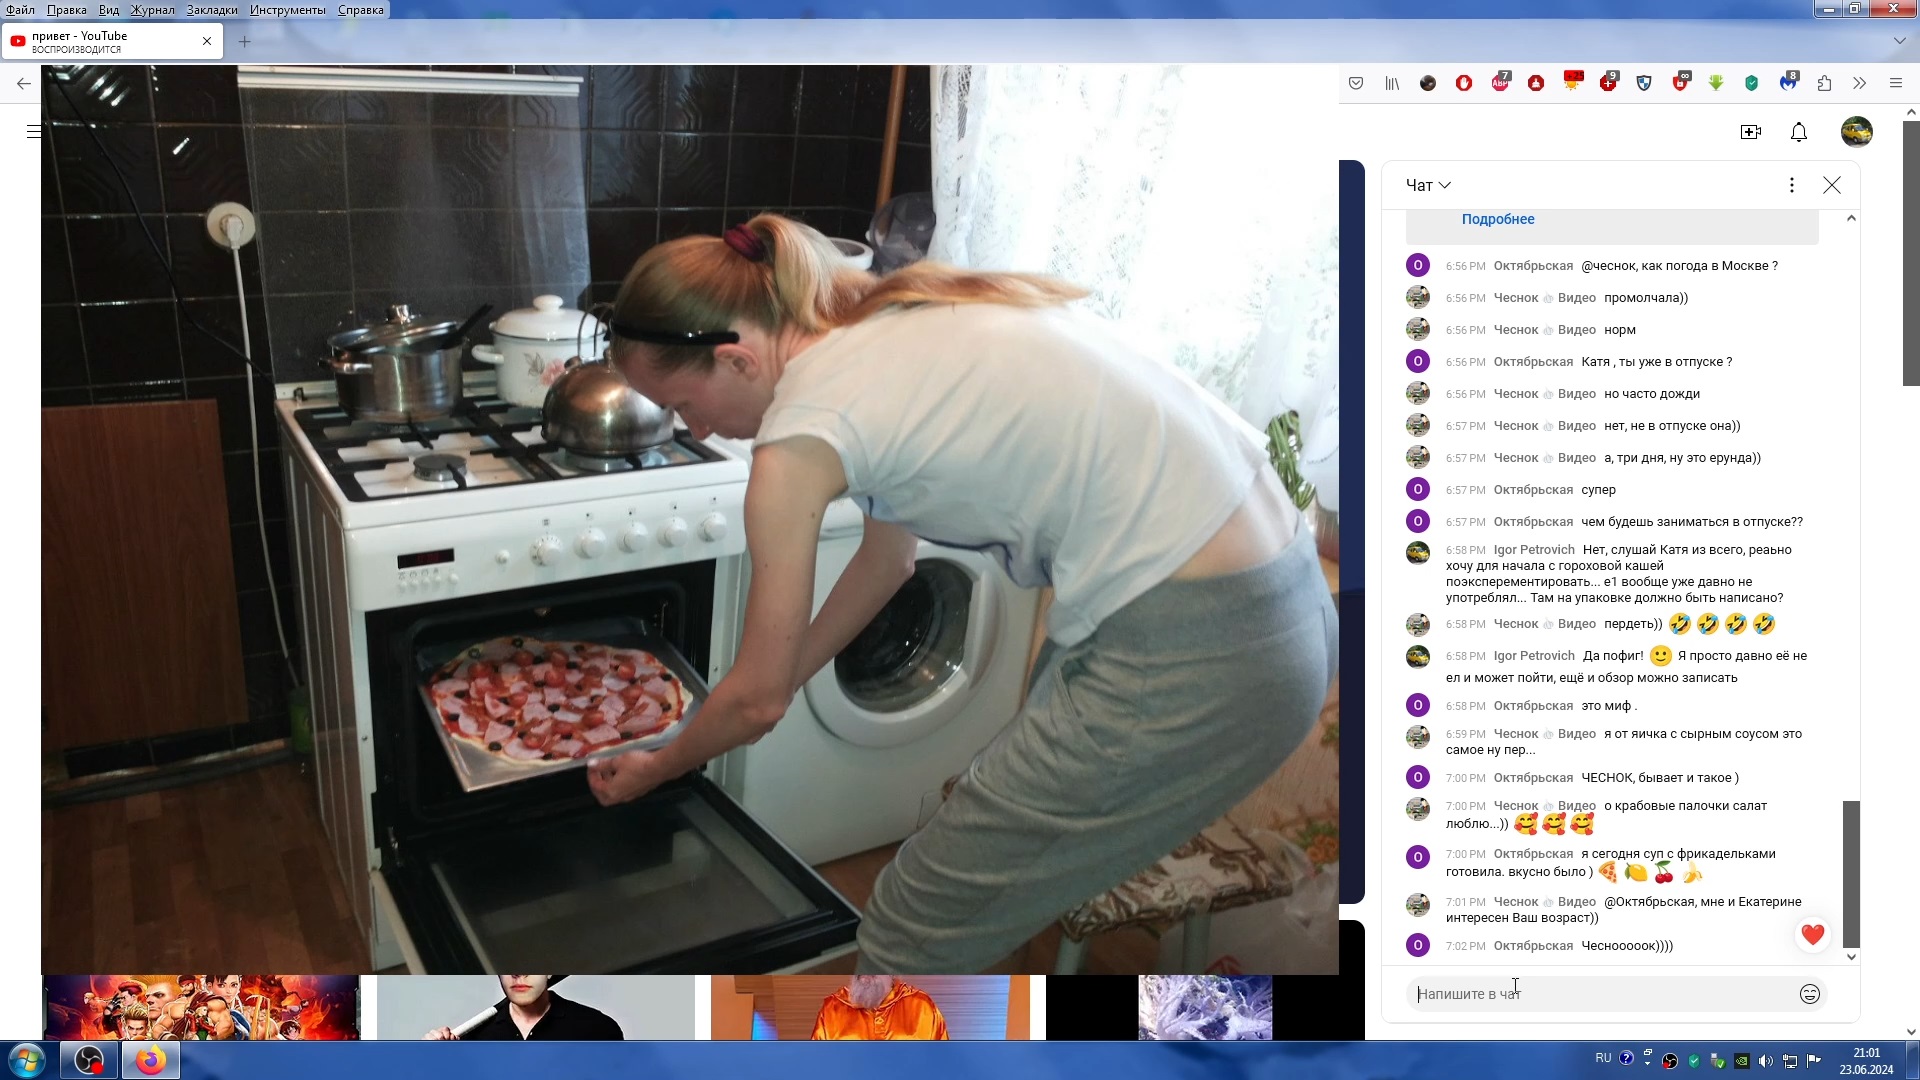
Task: Open the Закладки menu
Action: 212,10
